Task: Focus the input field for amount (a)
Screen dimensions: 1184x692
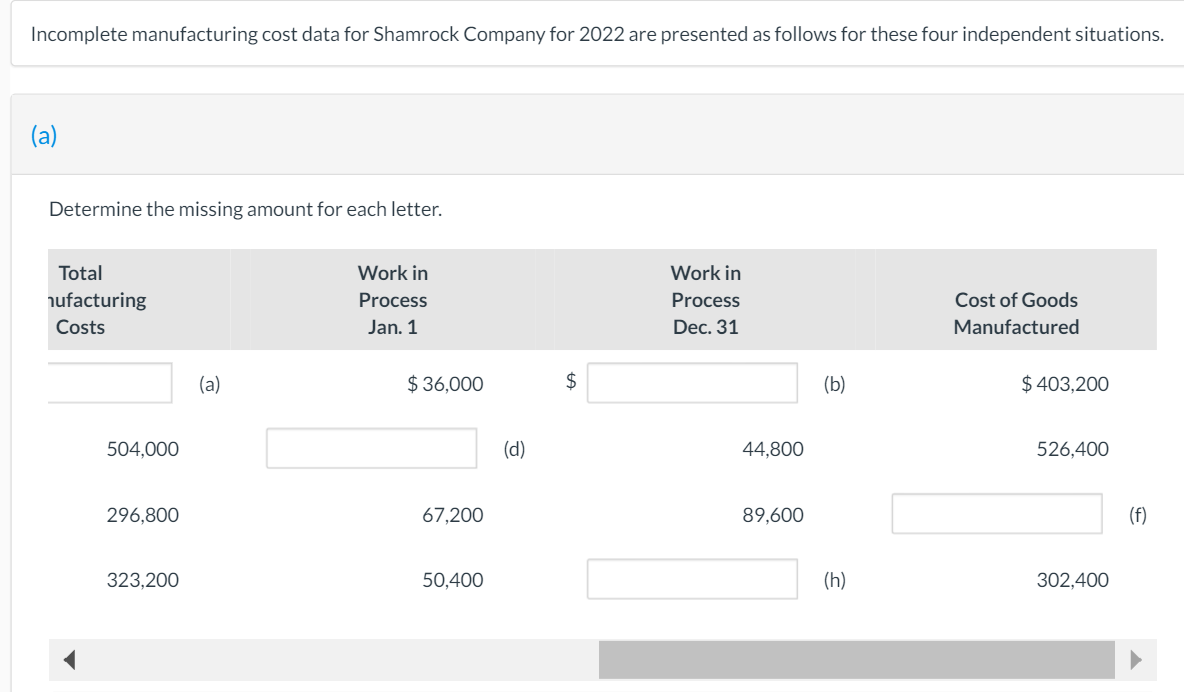Action: tap(110, 383)
